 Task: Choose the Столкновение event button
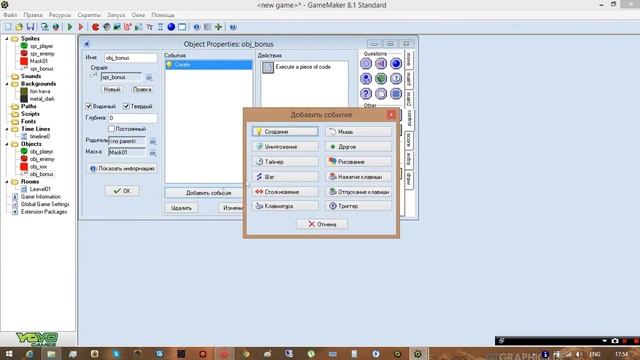285,191
